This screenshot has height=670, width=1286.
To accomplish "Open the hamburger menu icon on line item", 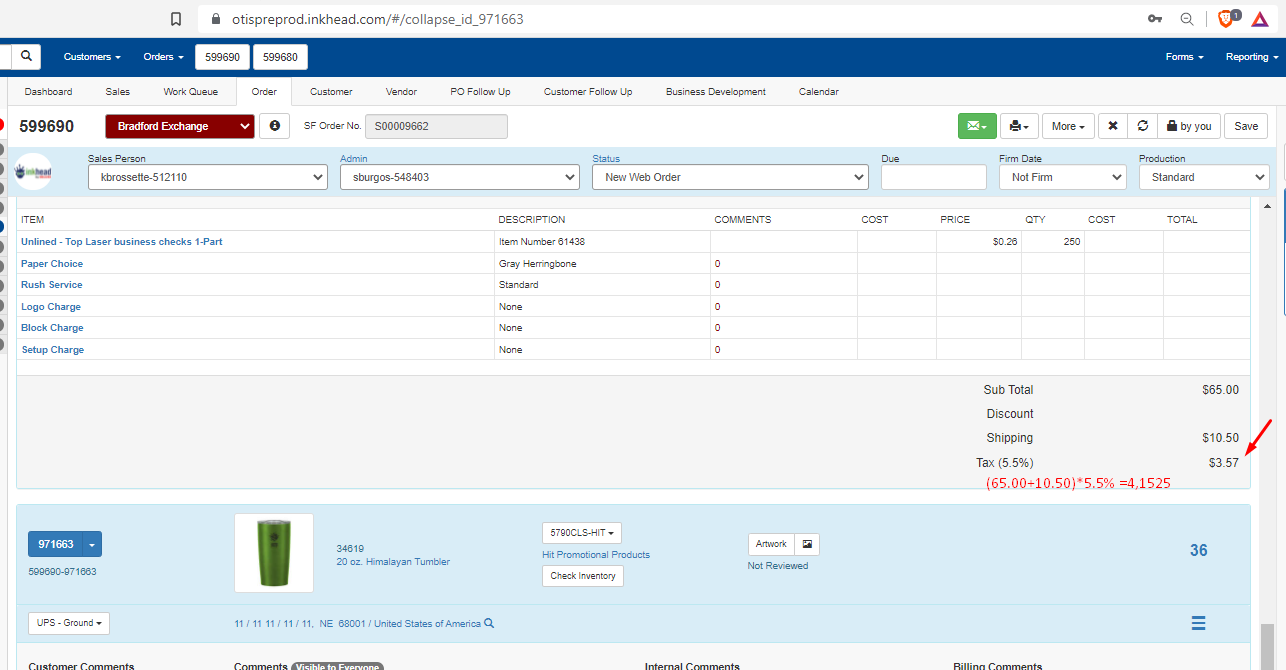I will pos(1198,623).
